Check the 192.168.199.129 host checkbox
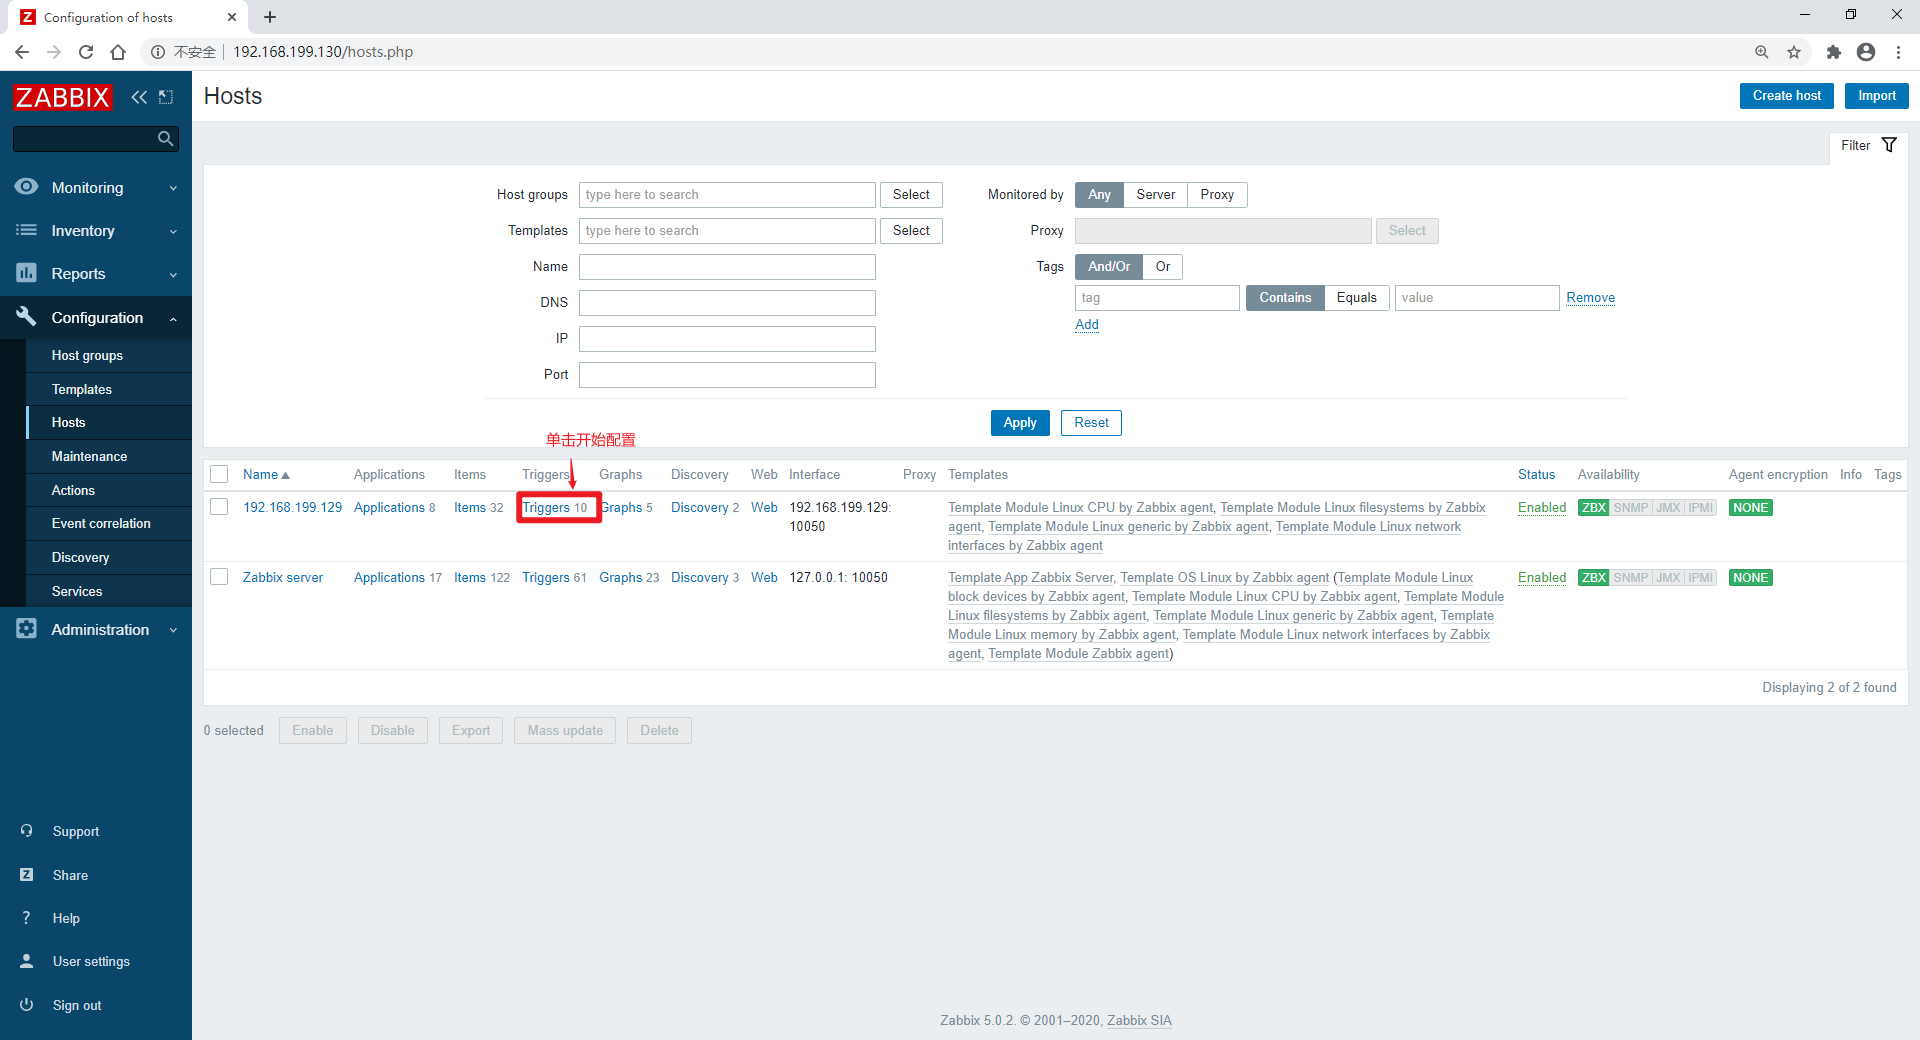Screen dimensions: 1920x1040 pos(220,507)
